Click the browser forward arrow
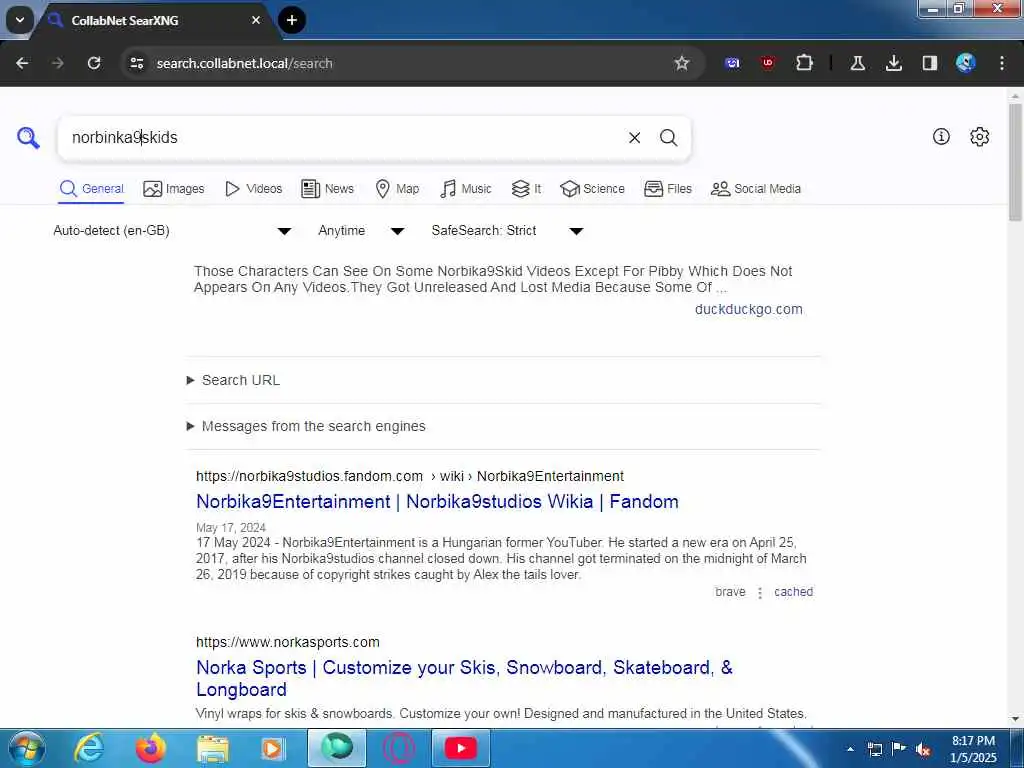Viewport: 1024px width, 768px height. [57, 63]
